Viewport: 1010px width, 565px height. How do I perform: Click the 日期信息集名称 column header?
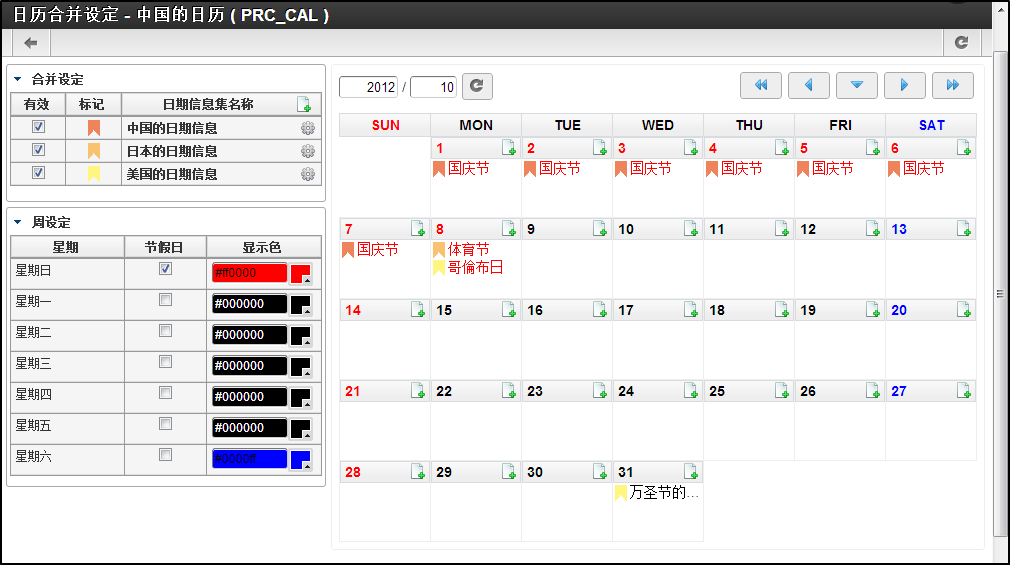click(208, 104)
